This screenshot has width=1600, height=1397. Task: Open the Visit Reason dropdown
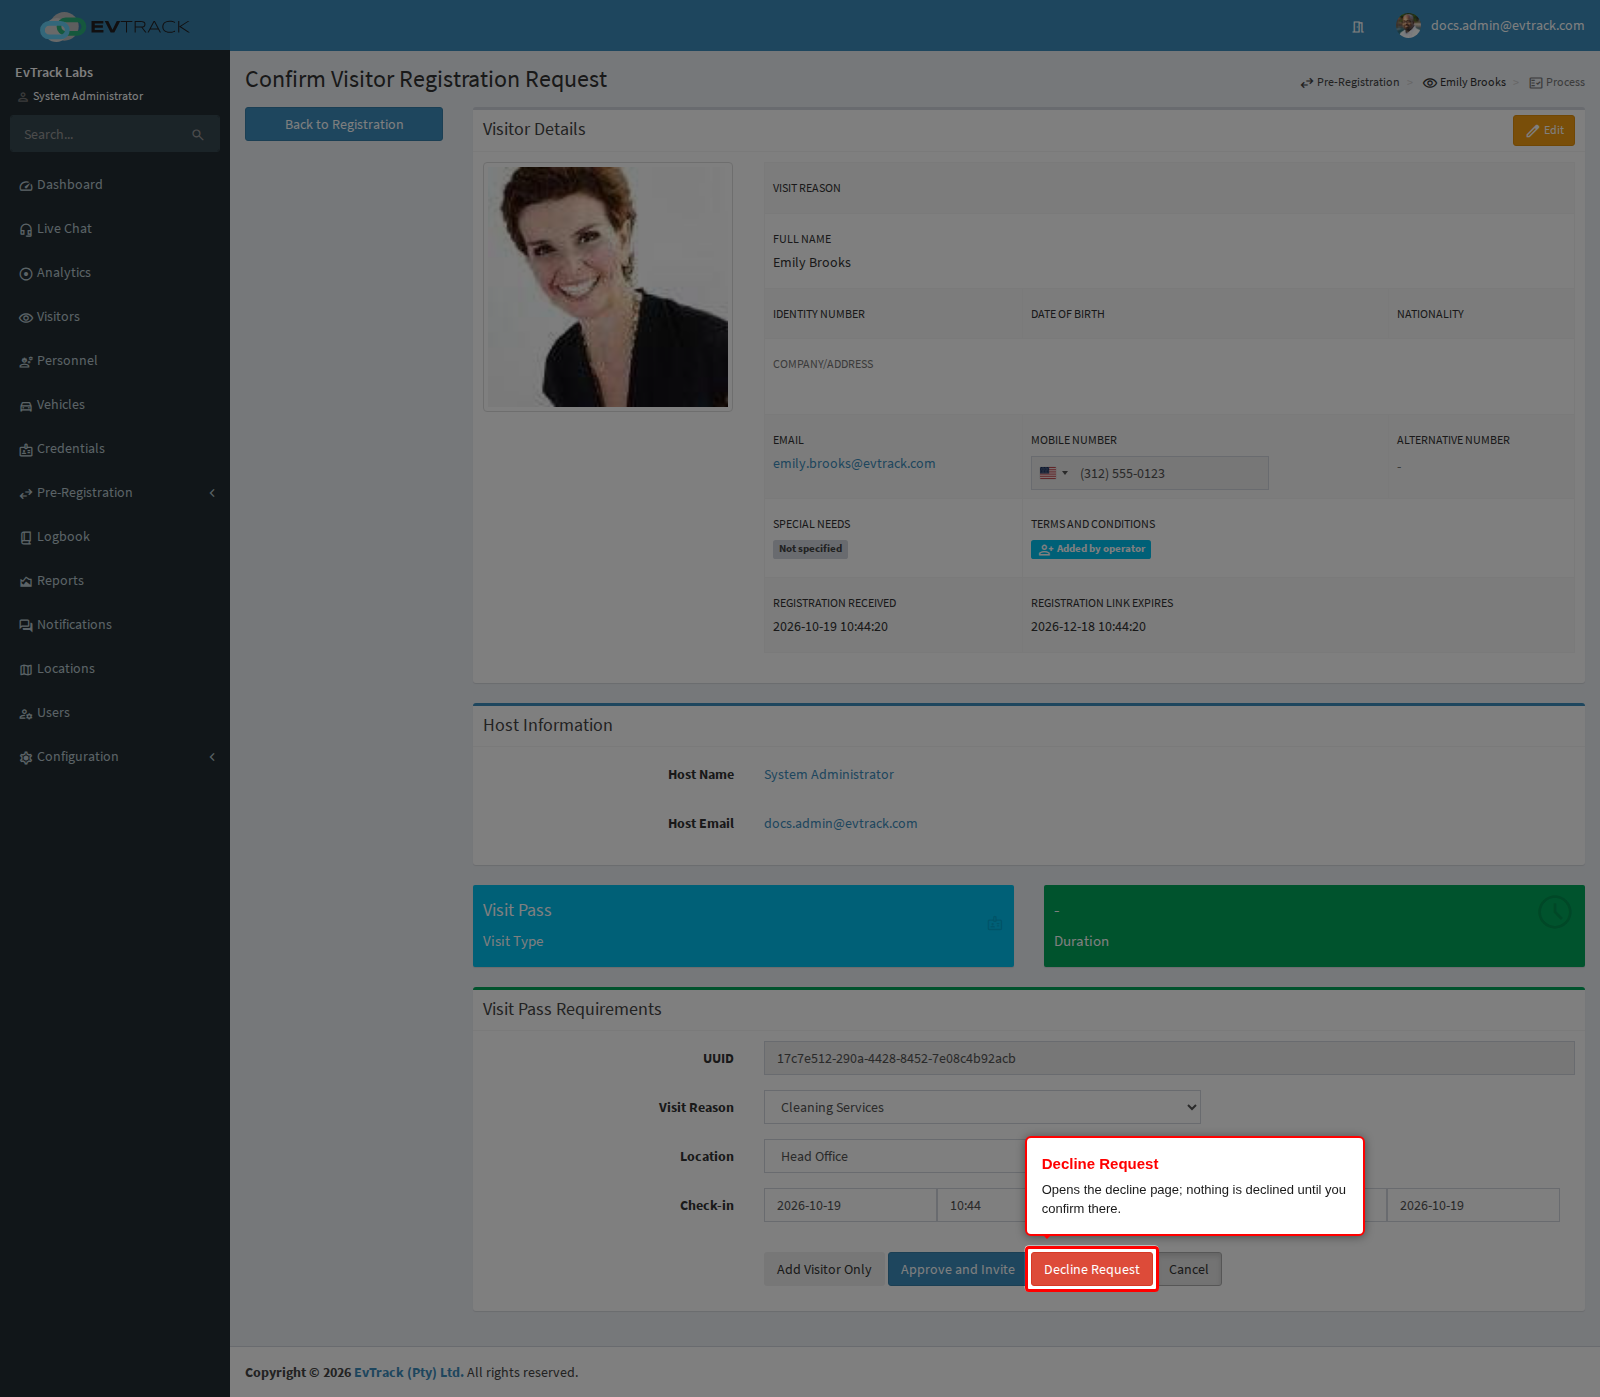(982, 1107)
